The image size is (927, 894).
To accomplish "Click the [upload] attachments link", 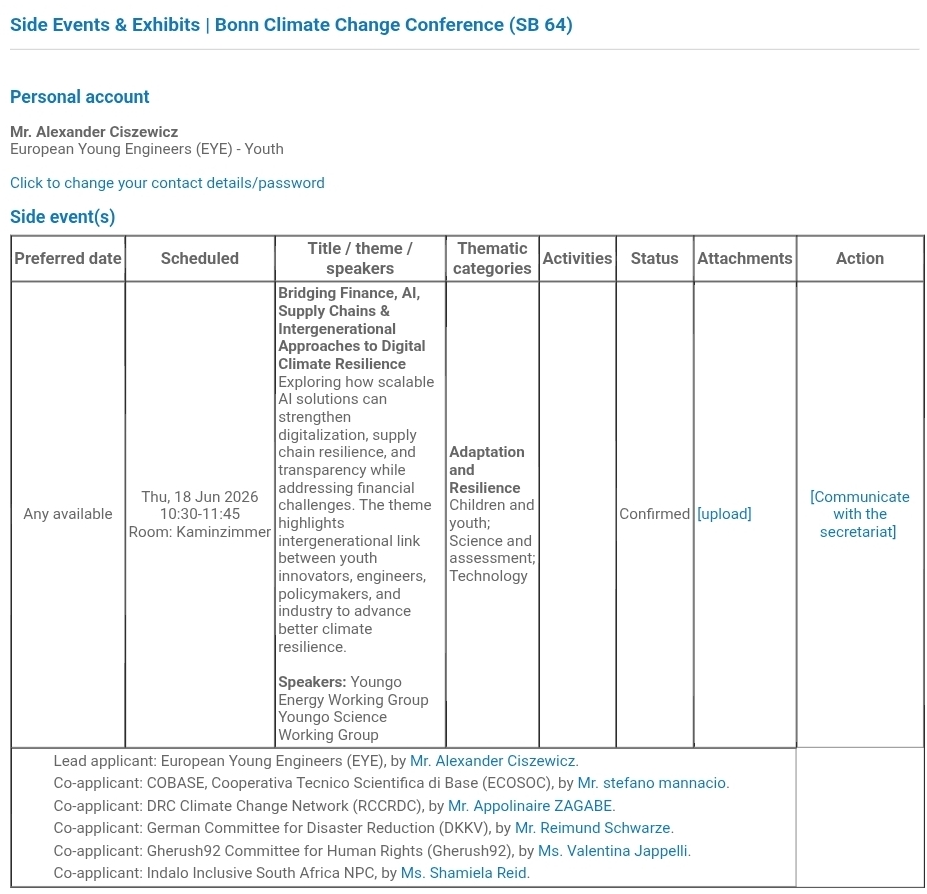I will 724,514.
